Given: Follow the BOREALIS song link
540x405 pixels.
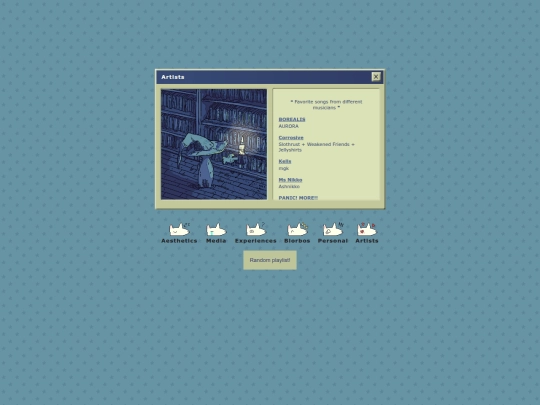Looking at the screenshot, I should coord(292,119).
